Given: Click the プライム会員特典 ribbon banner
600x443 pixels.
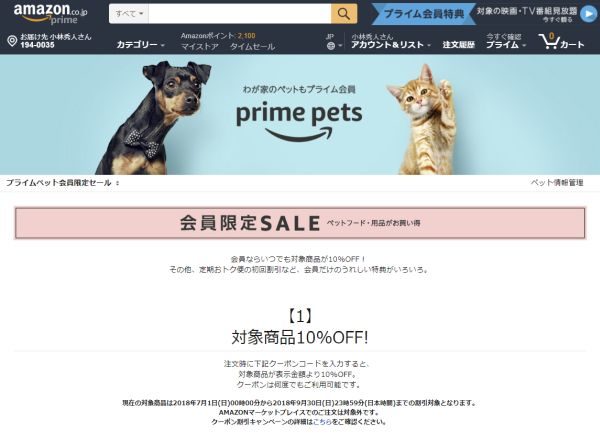Looking at the screenshot, I should click(424, 14).
